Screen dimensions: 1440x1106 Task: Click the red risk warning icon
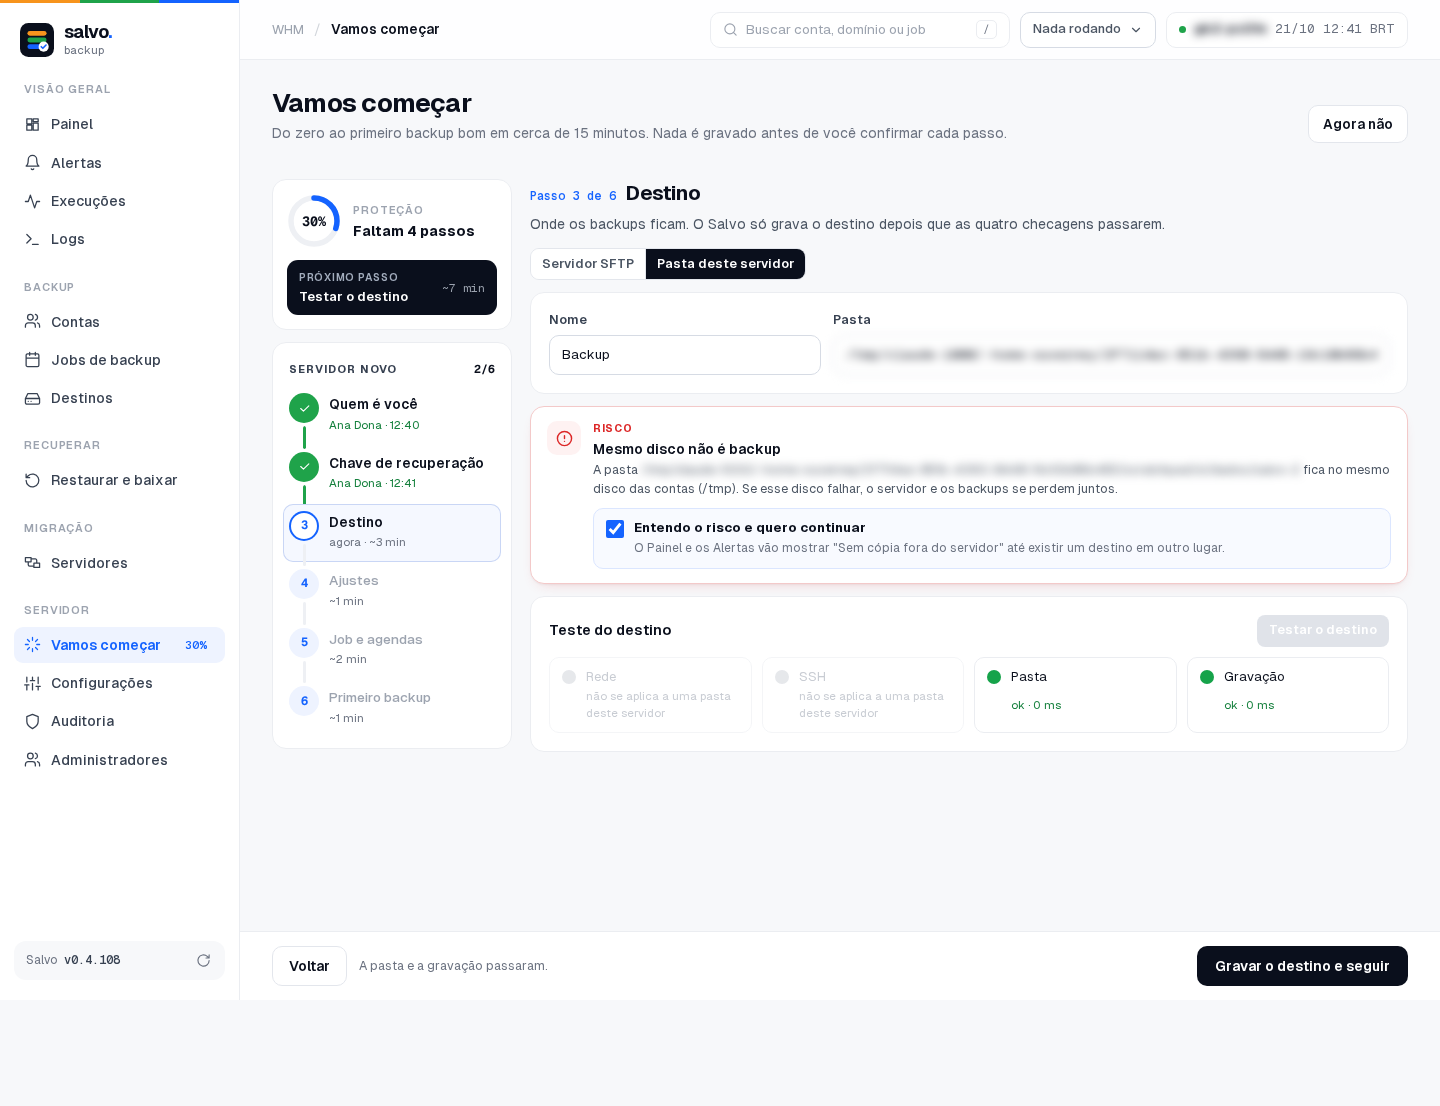(x=564, y=438)
